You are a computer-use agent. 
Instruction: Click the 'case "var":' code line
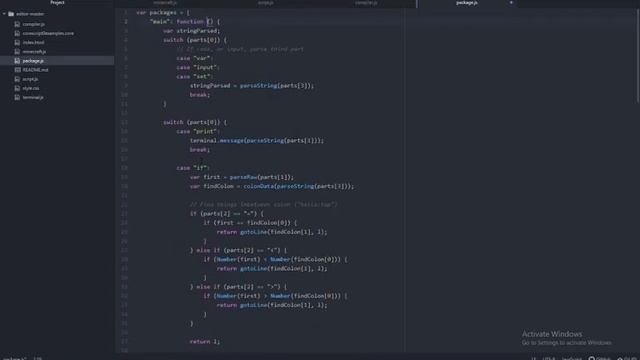point(195,58)
